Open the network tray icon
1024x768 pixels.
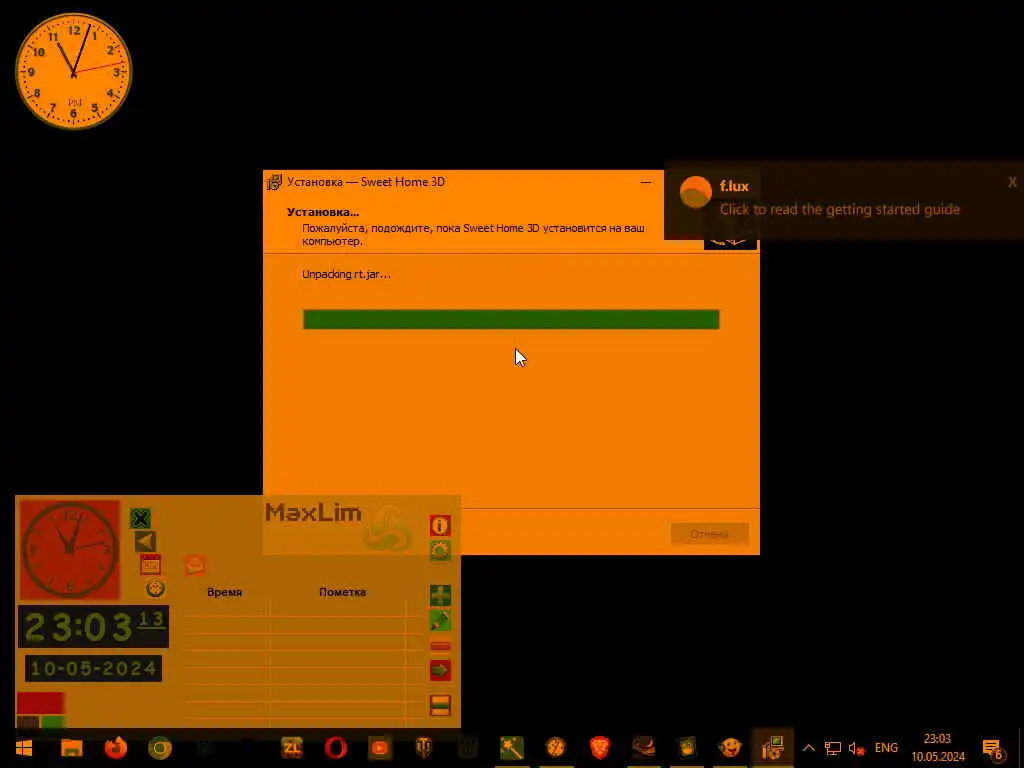[x=833, y=748]
